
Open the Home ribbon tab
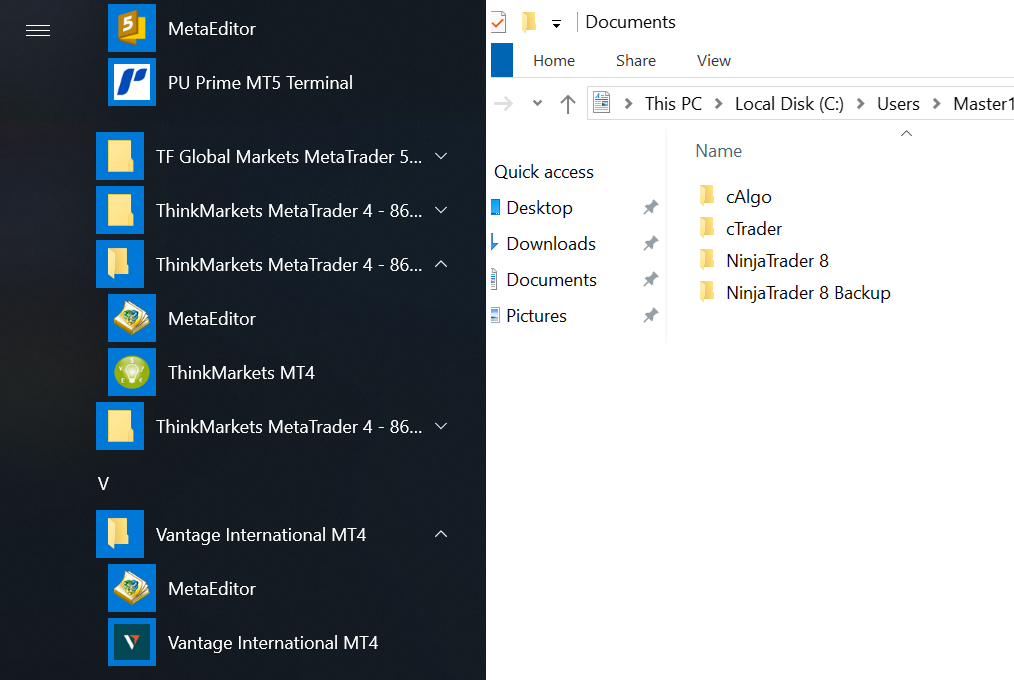coord(554,61)
